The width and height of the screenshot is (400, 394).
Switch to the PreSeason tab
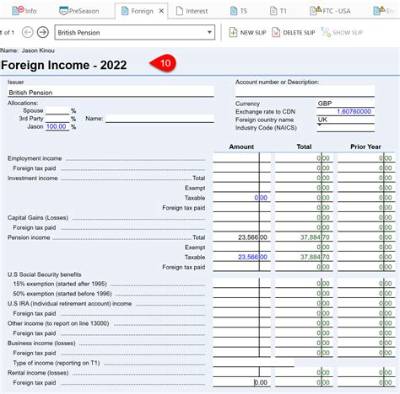click(79, 11)
